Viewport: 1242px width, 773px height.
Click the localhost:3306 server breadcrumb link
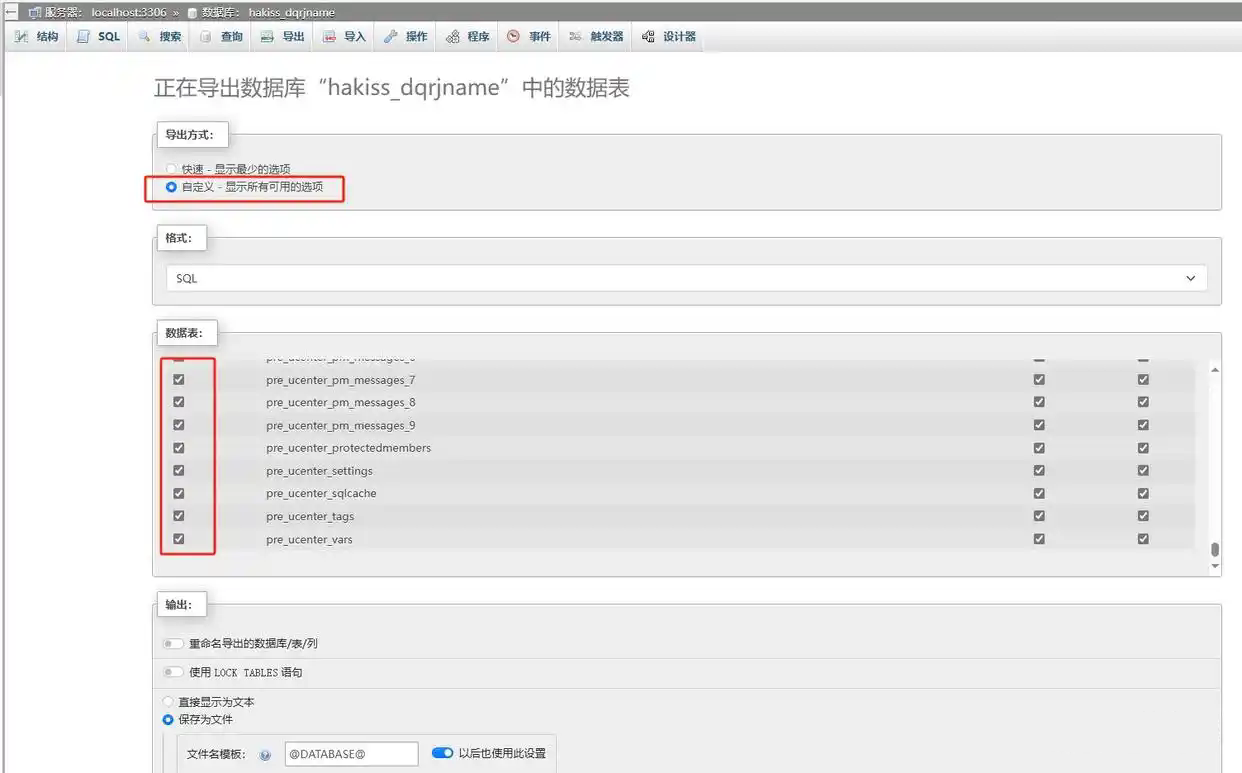(x=127, y=13)
